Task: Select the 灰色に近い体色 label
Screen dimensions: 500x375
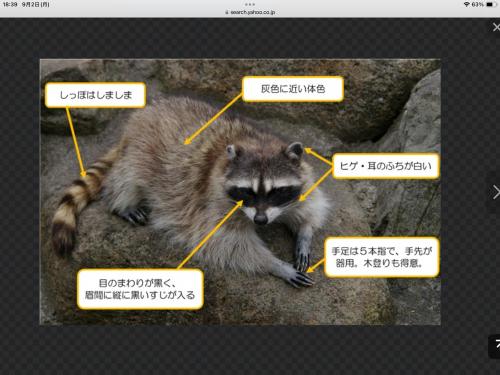Action: (293, 89)
